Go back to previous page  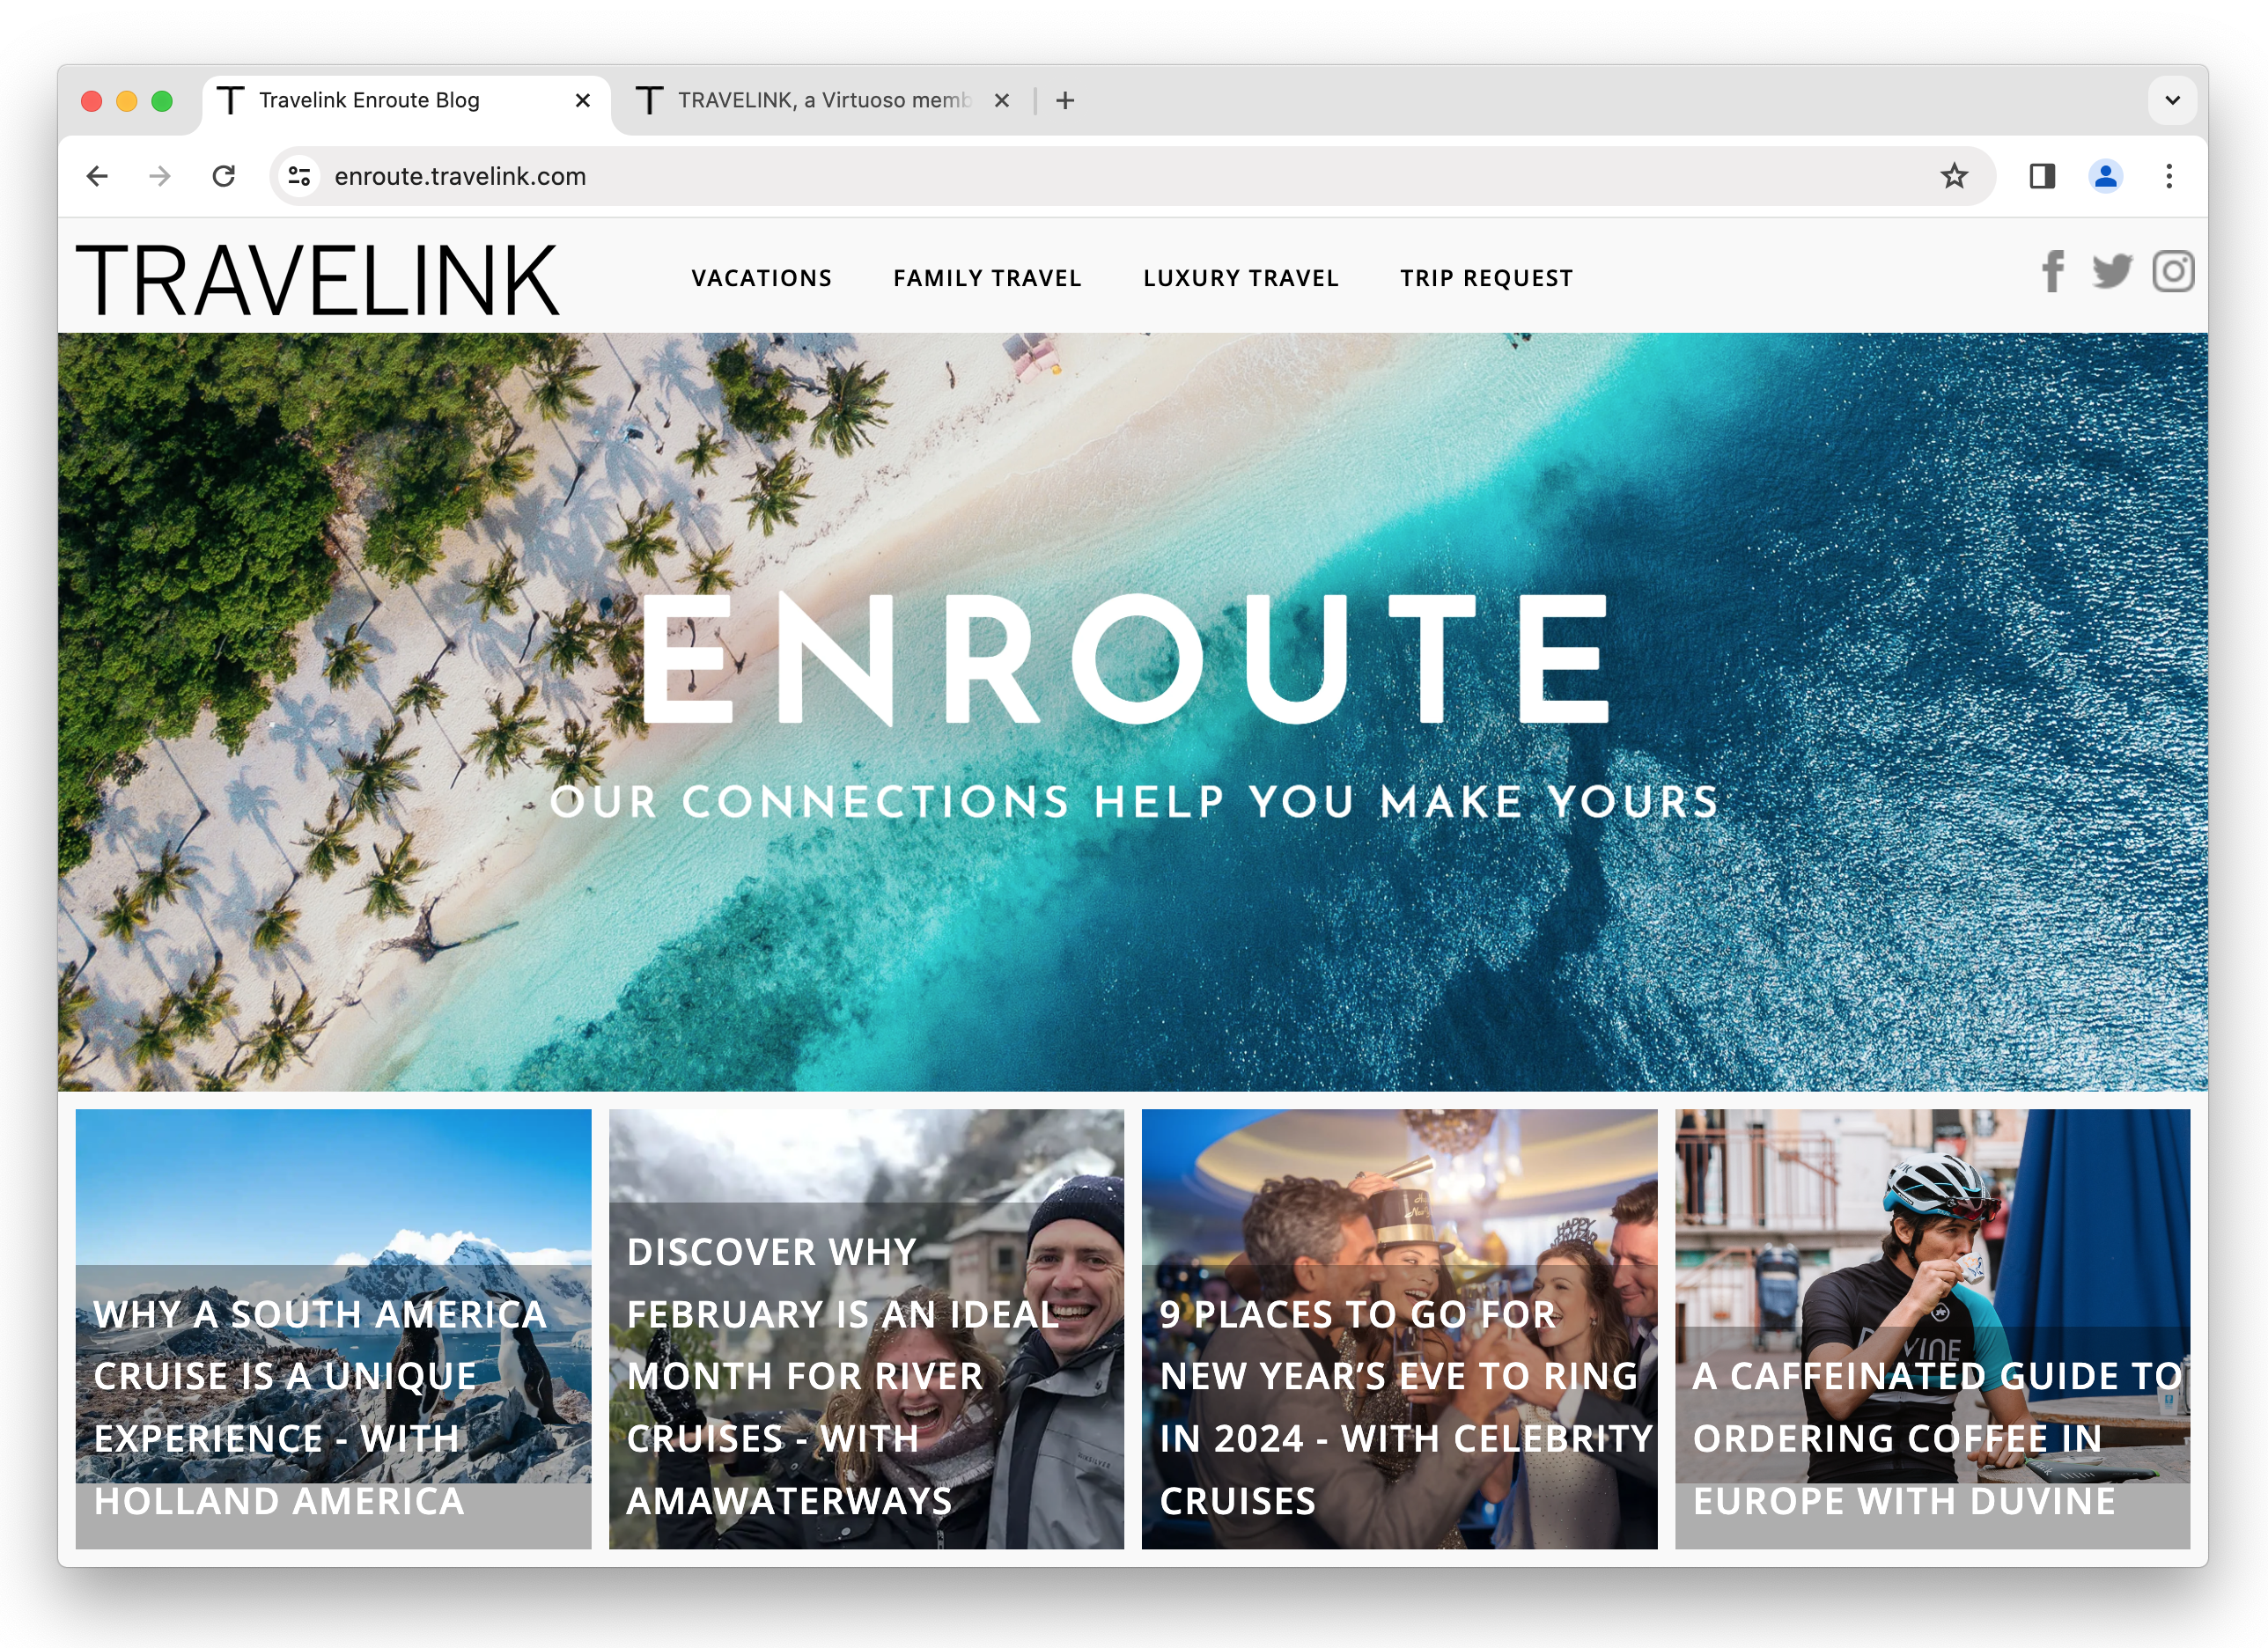97,177
